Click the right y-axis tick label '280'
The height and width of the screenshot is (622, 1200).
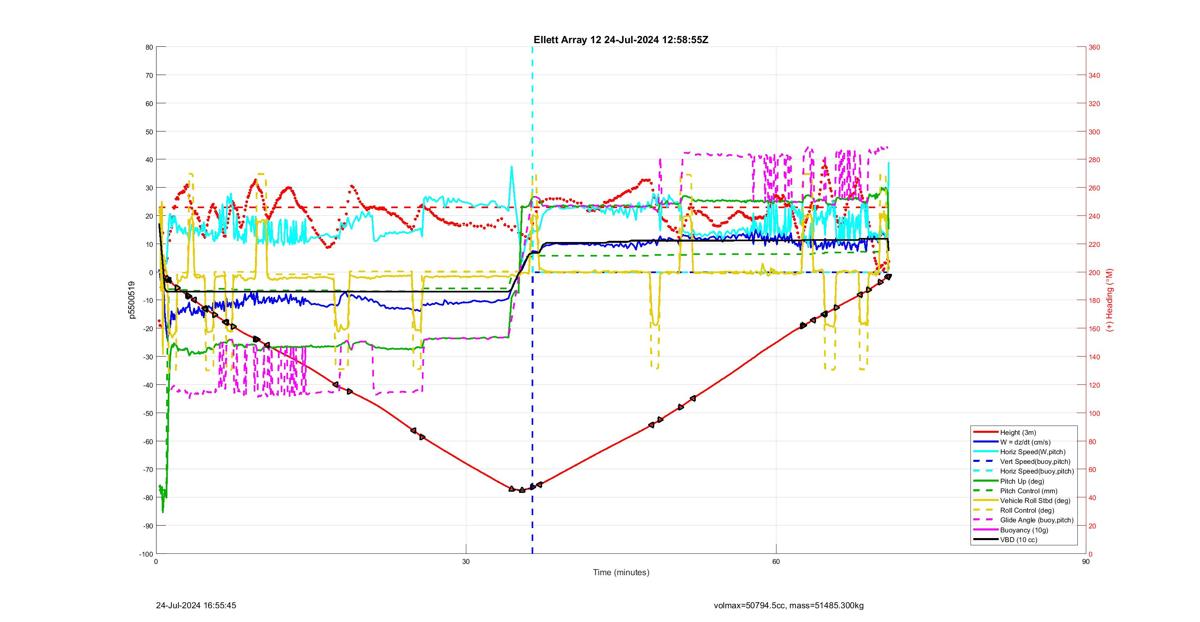click(x=1094, y=160)
